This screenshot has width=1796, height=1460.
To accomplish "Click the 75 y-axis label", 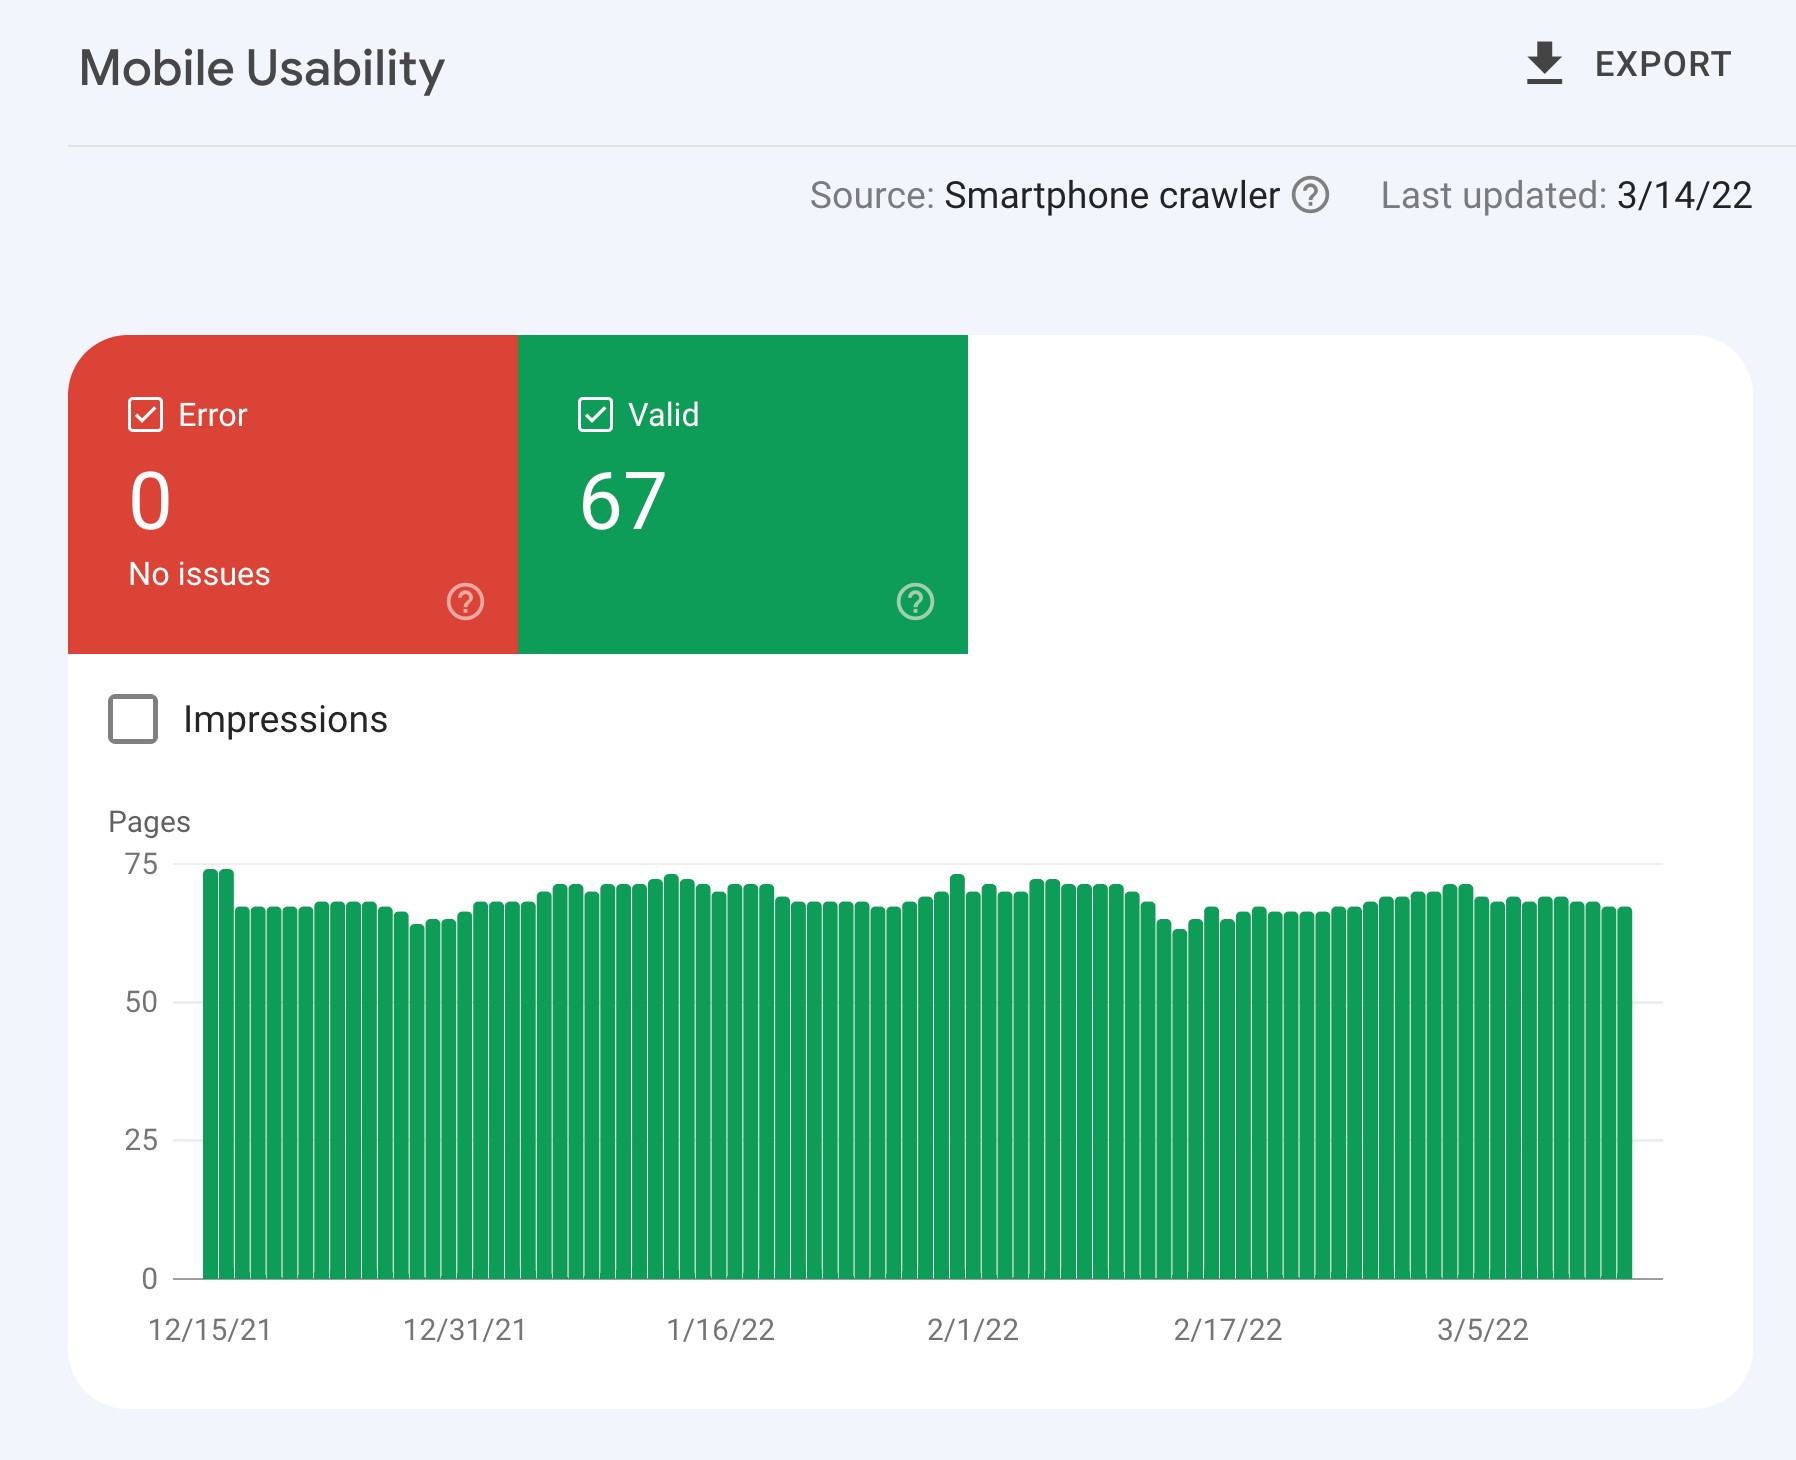I will [141, 864].
